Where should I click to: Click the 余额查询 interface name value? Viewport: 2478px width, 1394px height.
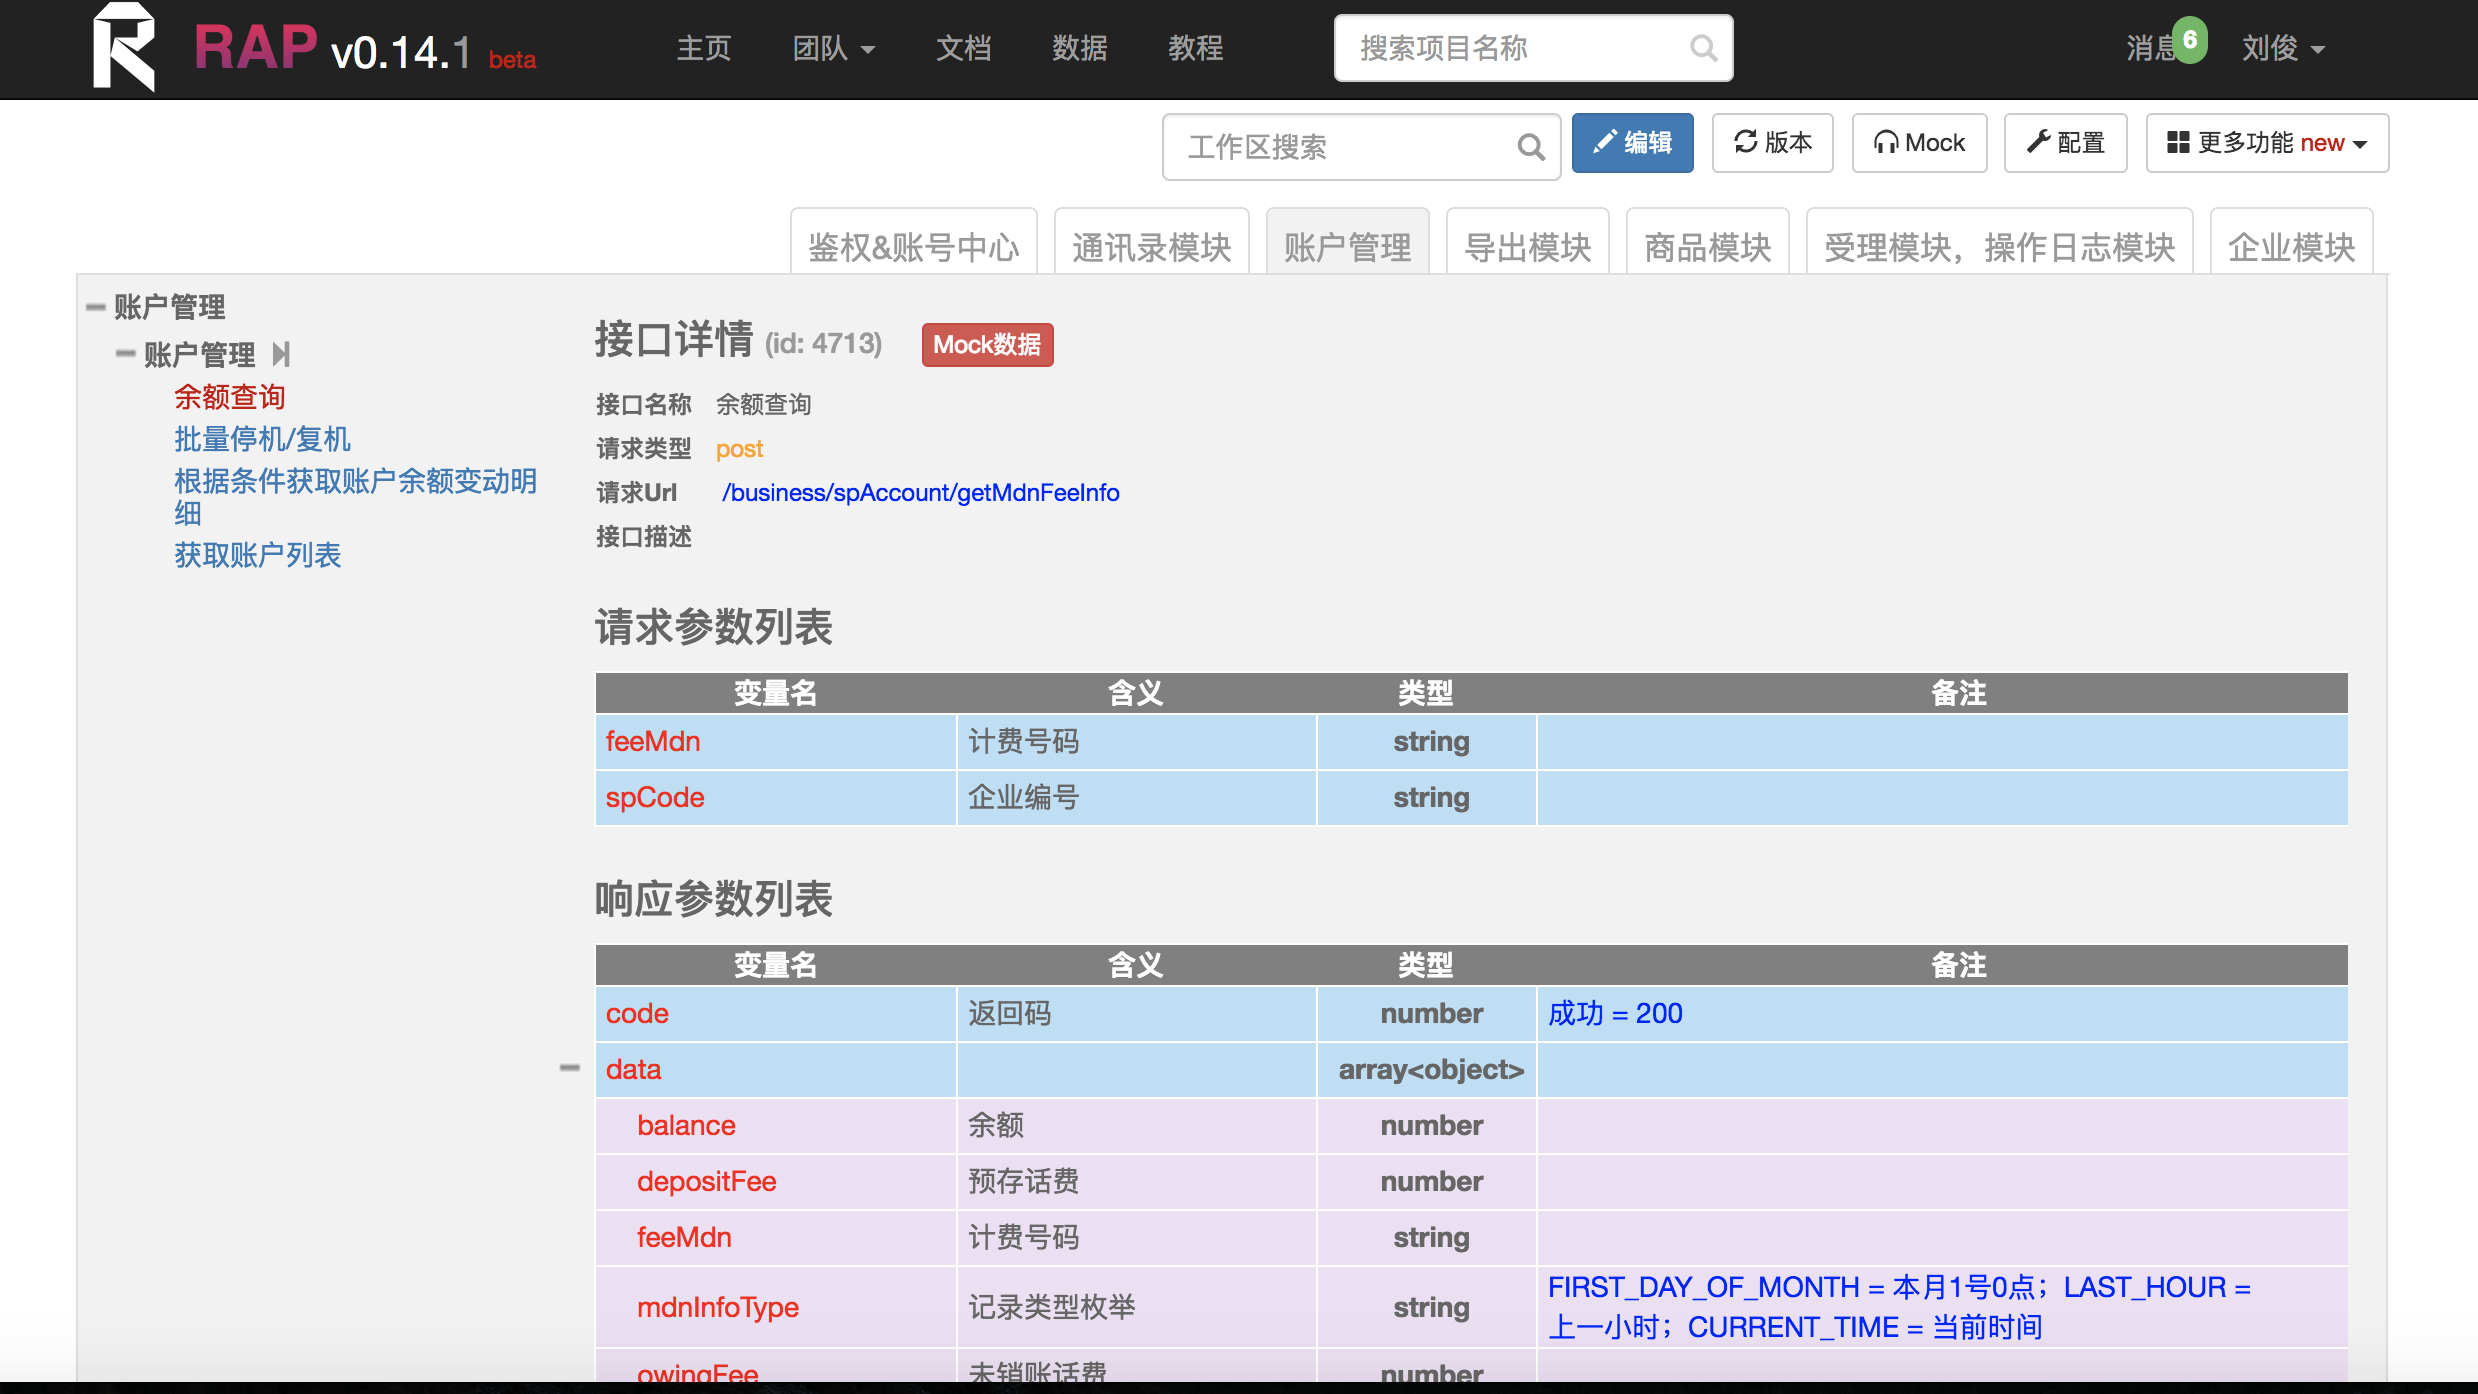pyautogui.click(x=764, y=405)
